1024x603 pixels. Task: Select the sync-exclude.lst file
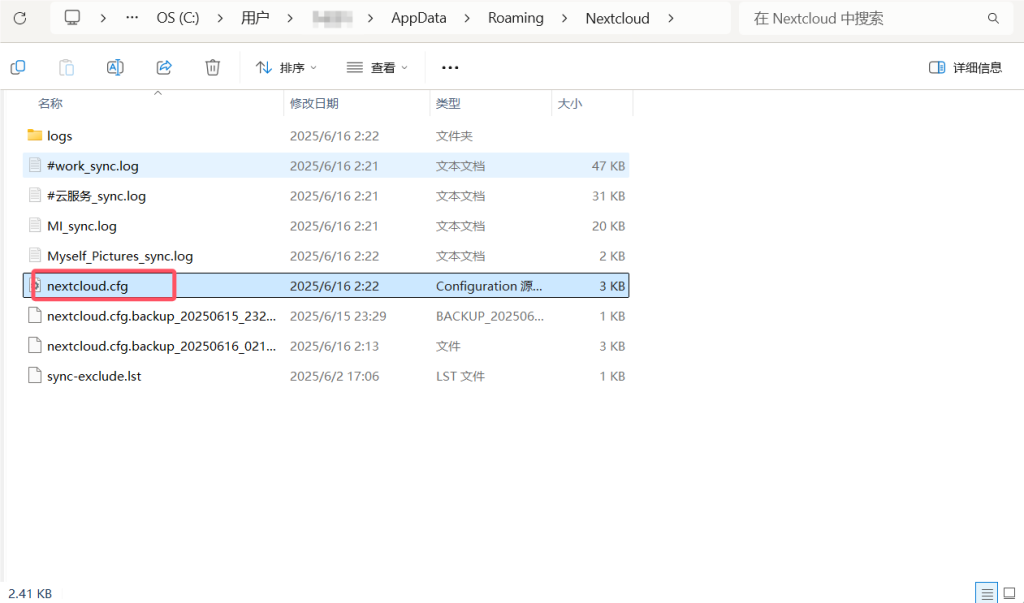(x=94, y=376)
